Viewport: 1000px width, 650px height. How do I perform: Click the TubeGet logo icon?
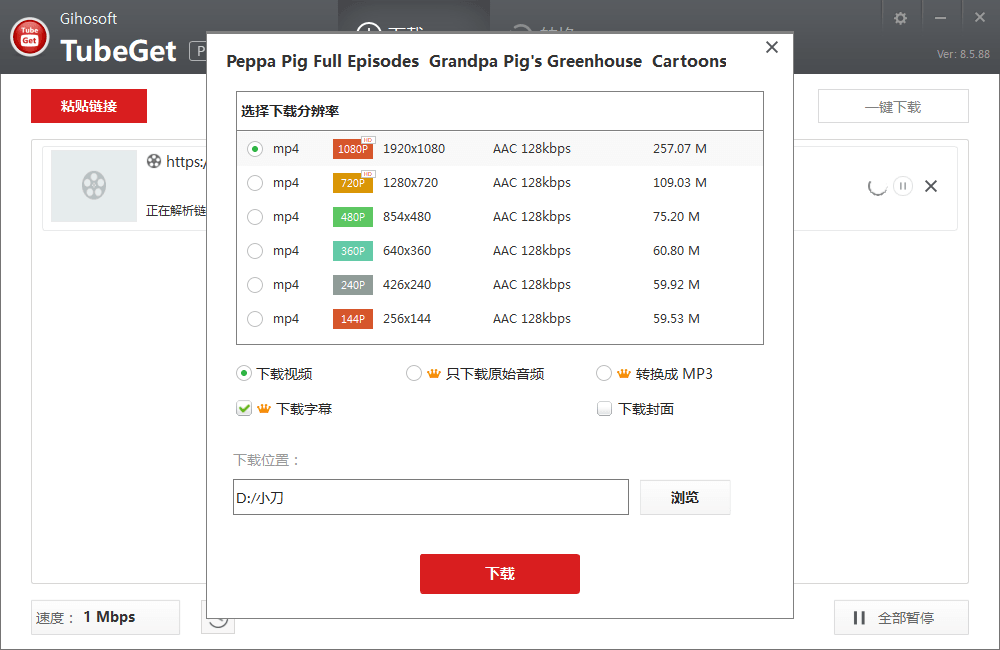pos(30,37)
